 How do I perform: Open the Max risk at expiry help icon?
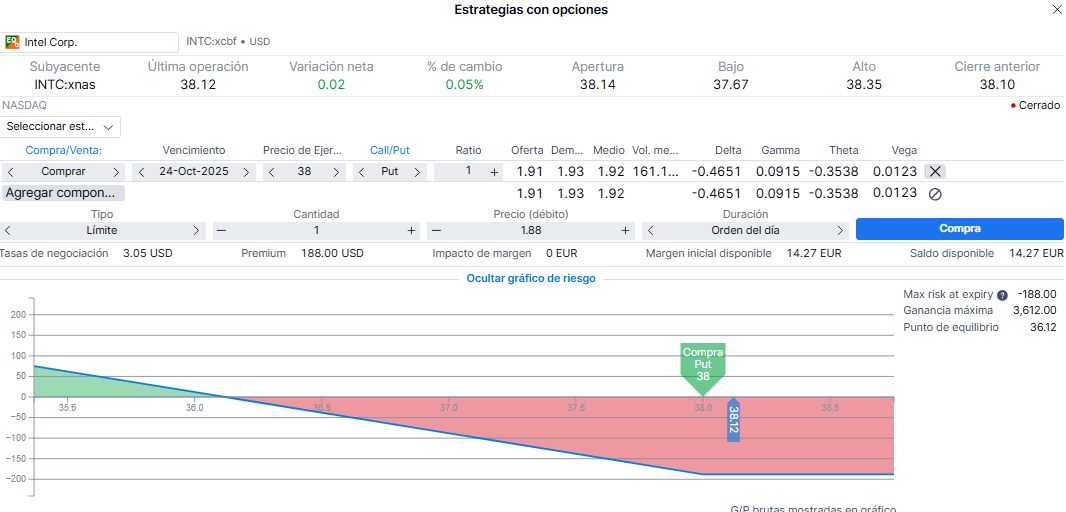click(1002, 295)
